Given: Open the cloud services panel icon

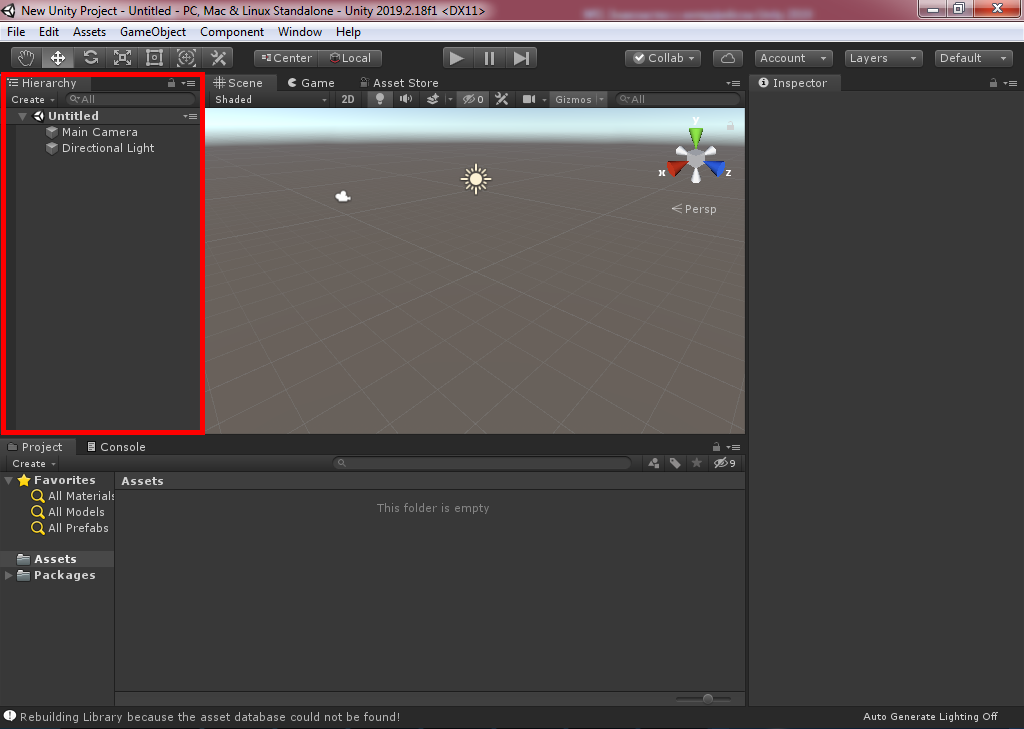Looking at the screenshot, I should [x=729, y=58].
